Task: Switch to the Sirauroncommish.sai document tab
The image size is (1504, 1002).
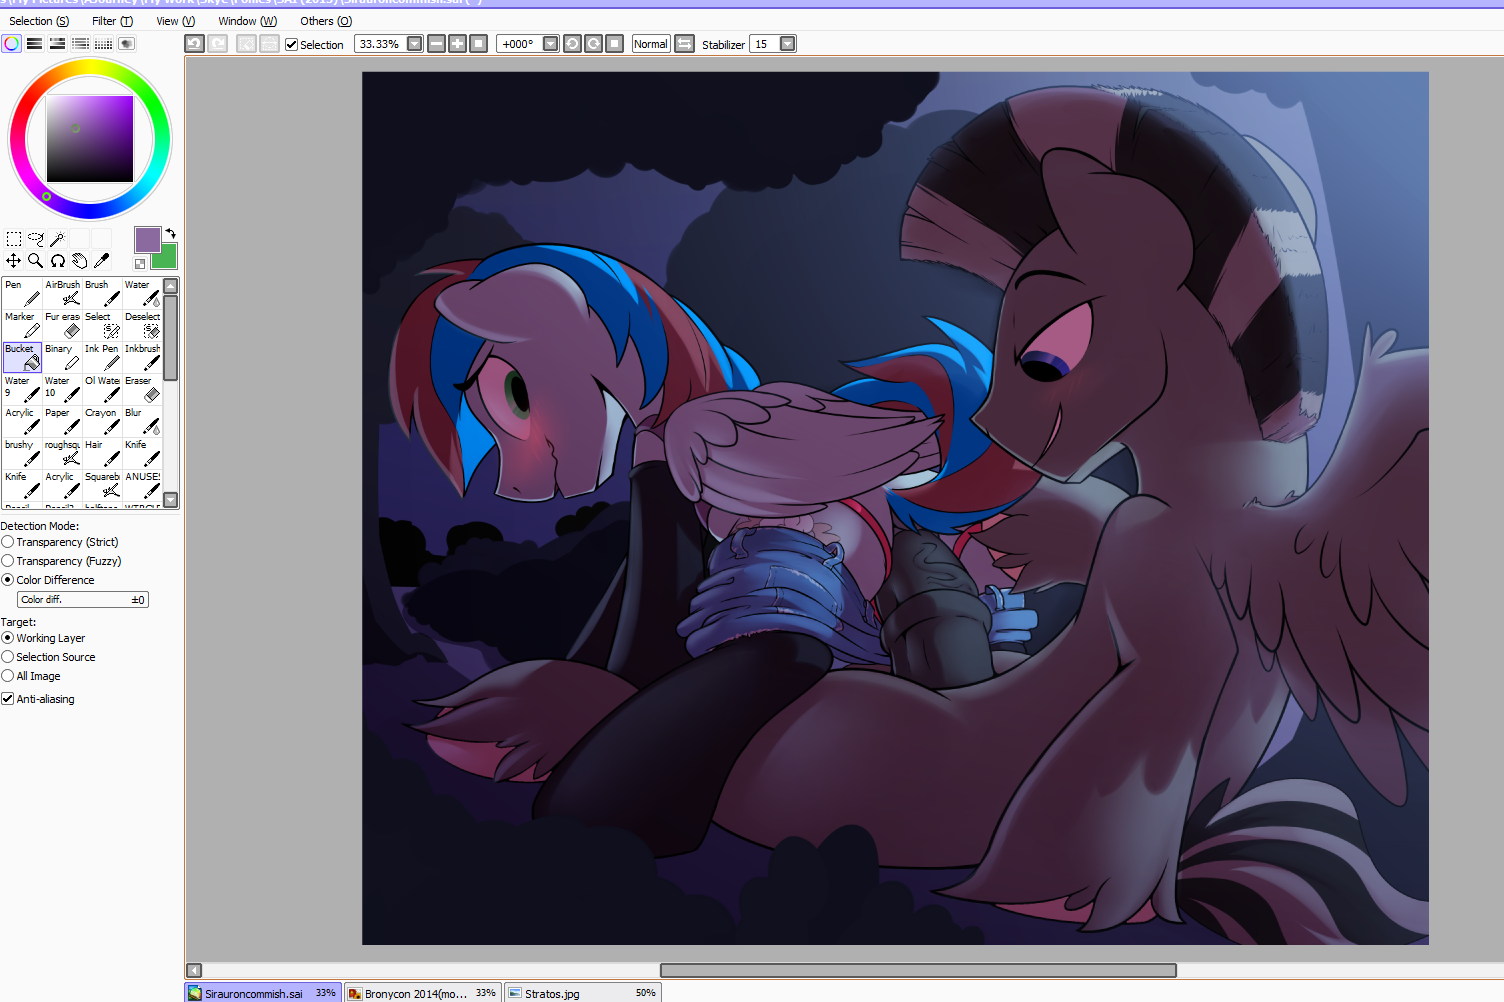Action: click(x=263, y=993)
